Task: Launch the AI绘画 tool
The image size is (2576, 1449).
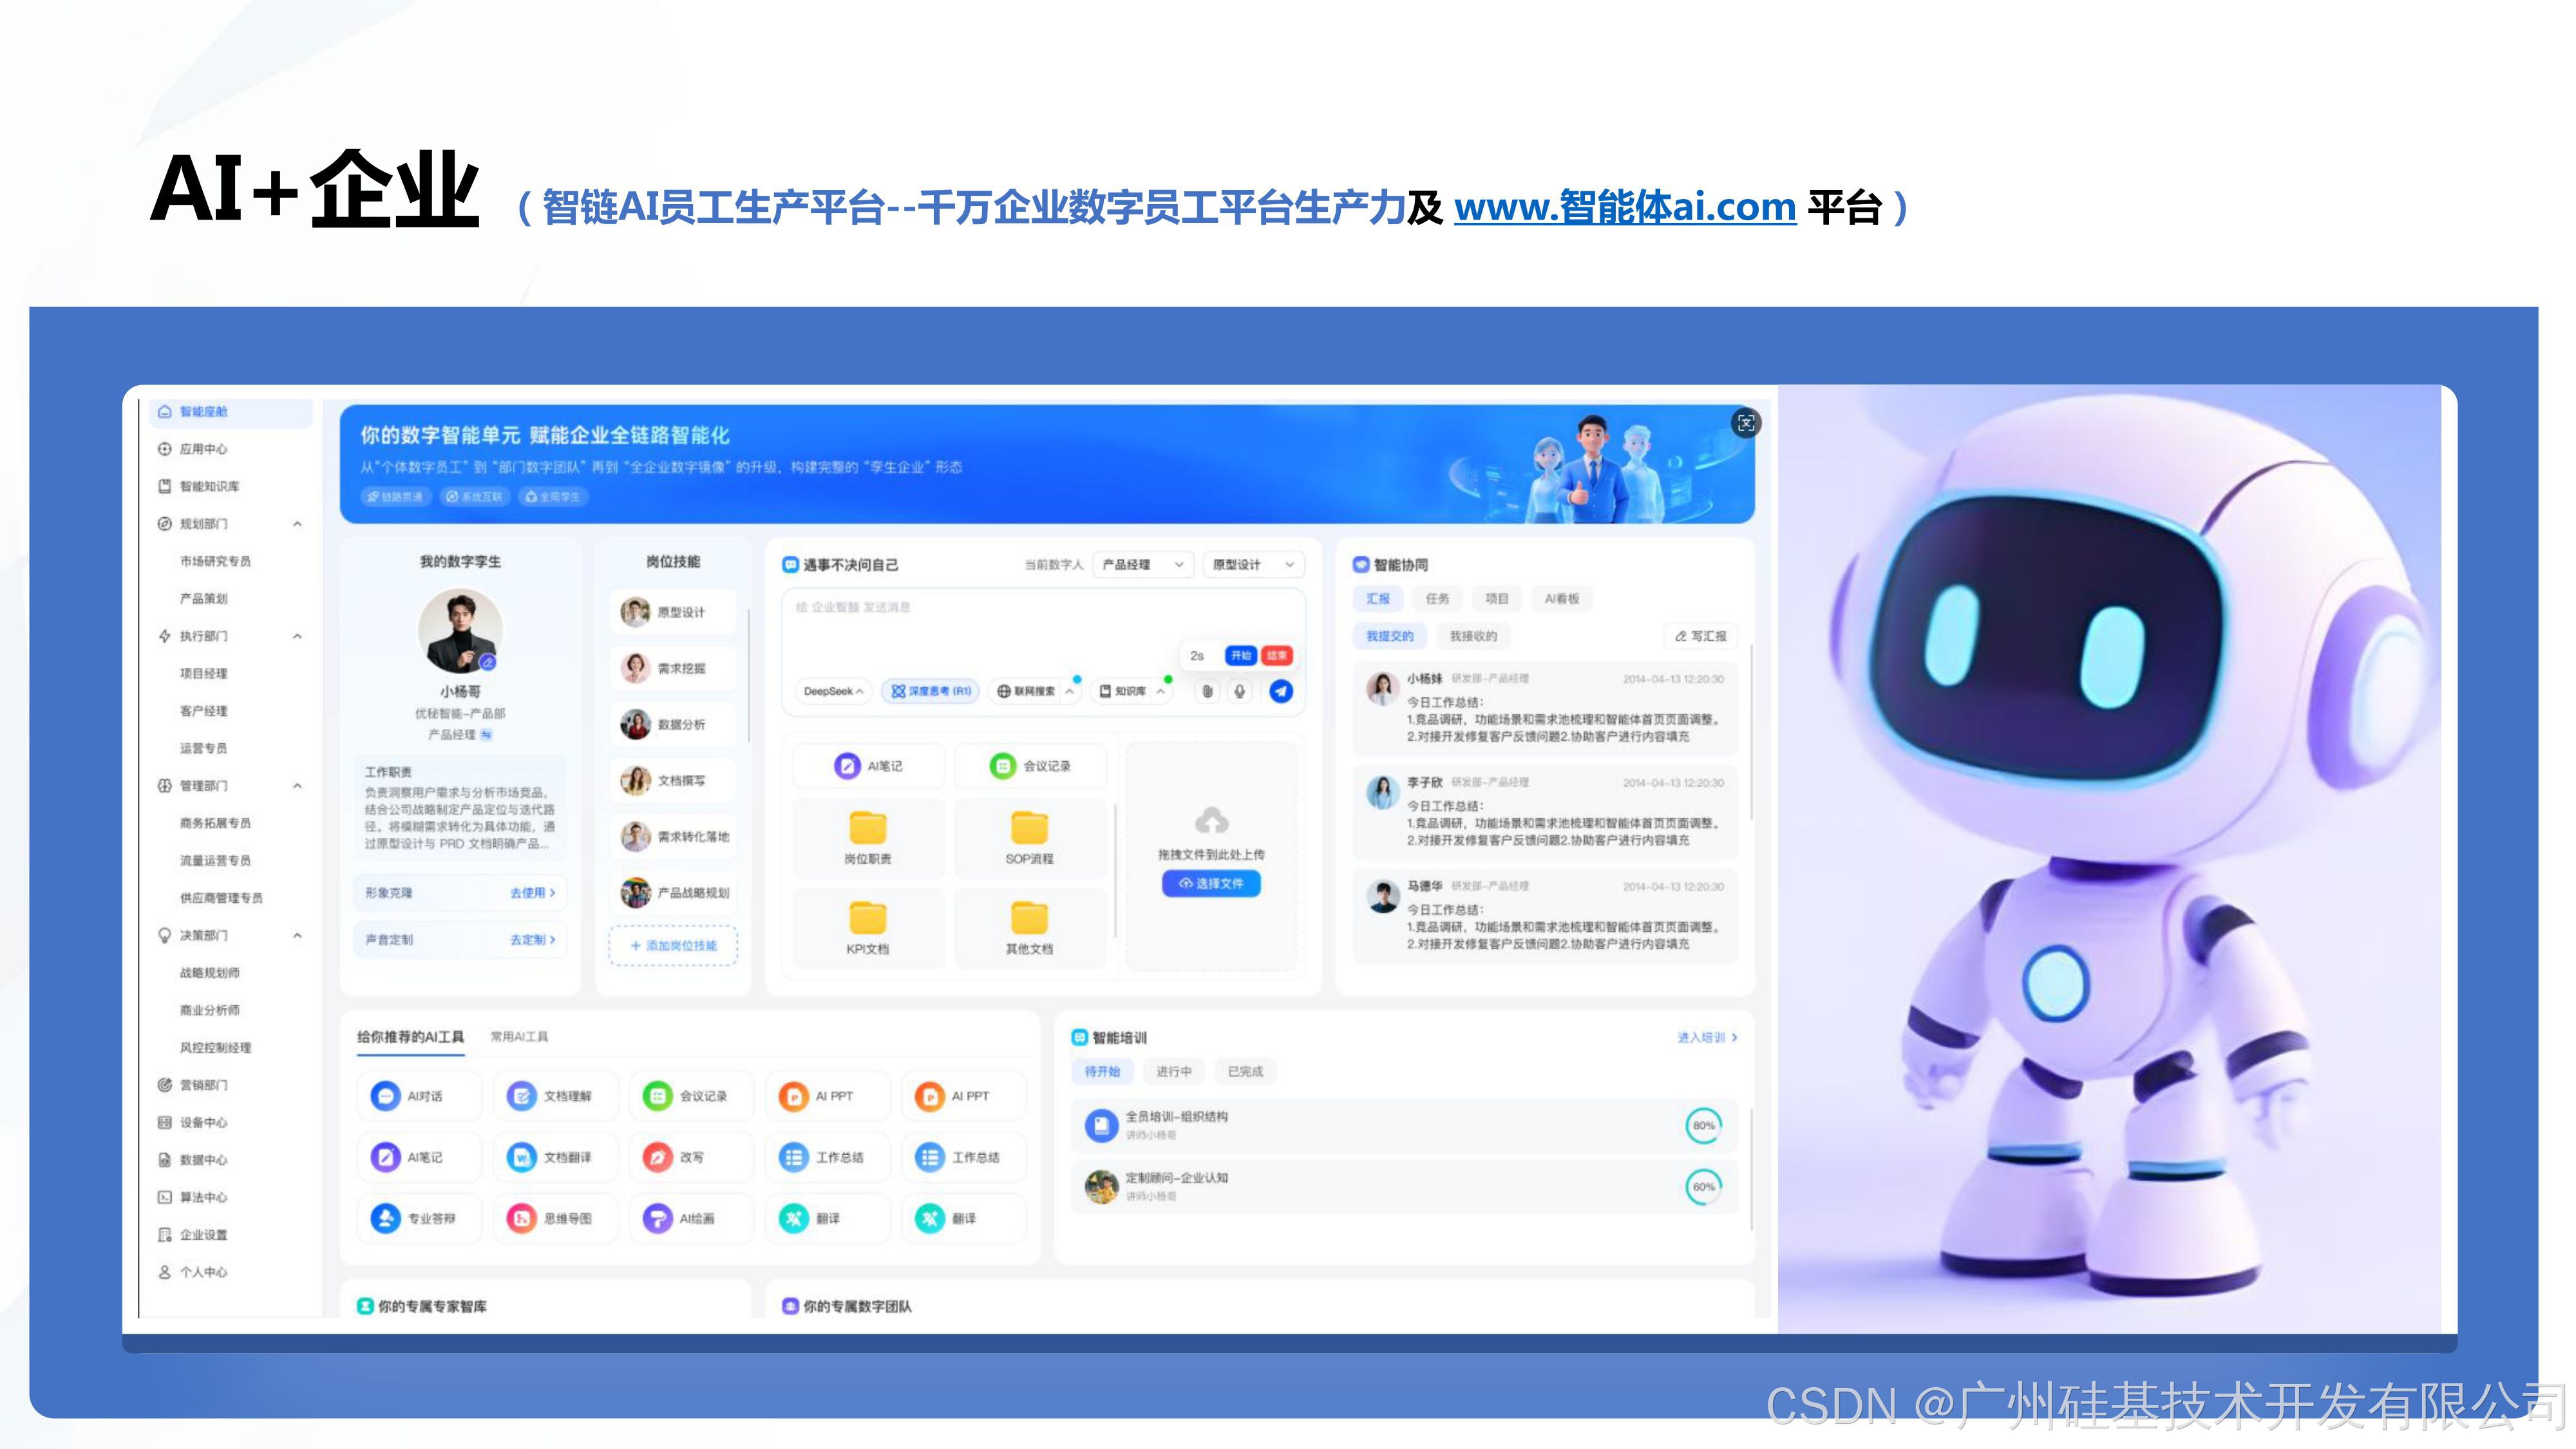Action: click(x=691, y=1218)
